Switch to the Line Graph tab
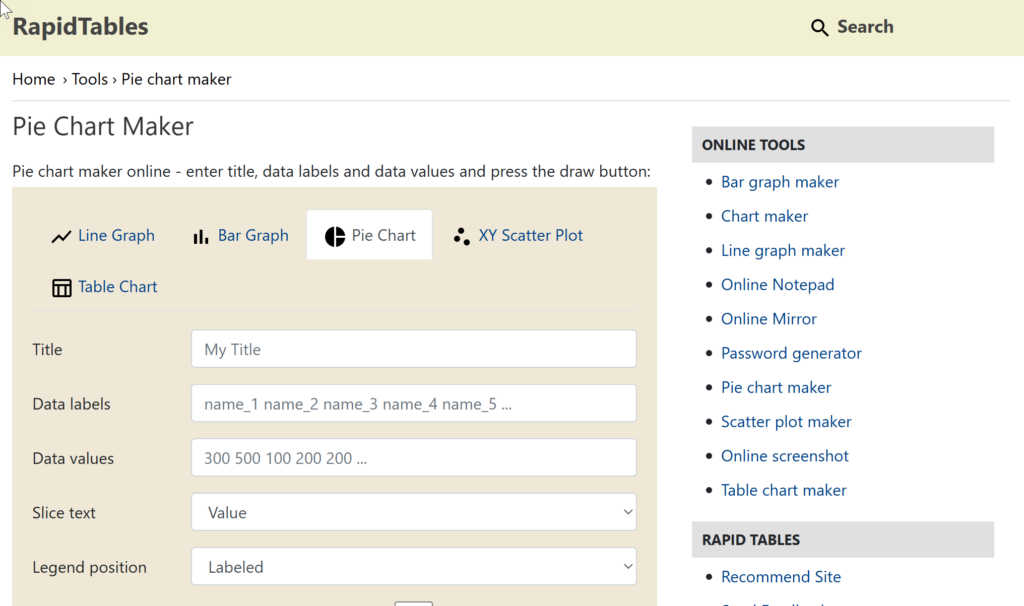 pyautogui.click(x=116, y=236)
